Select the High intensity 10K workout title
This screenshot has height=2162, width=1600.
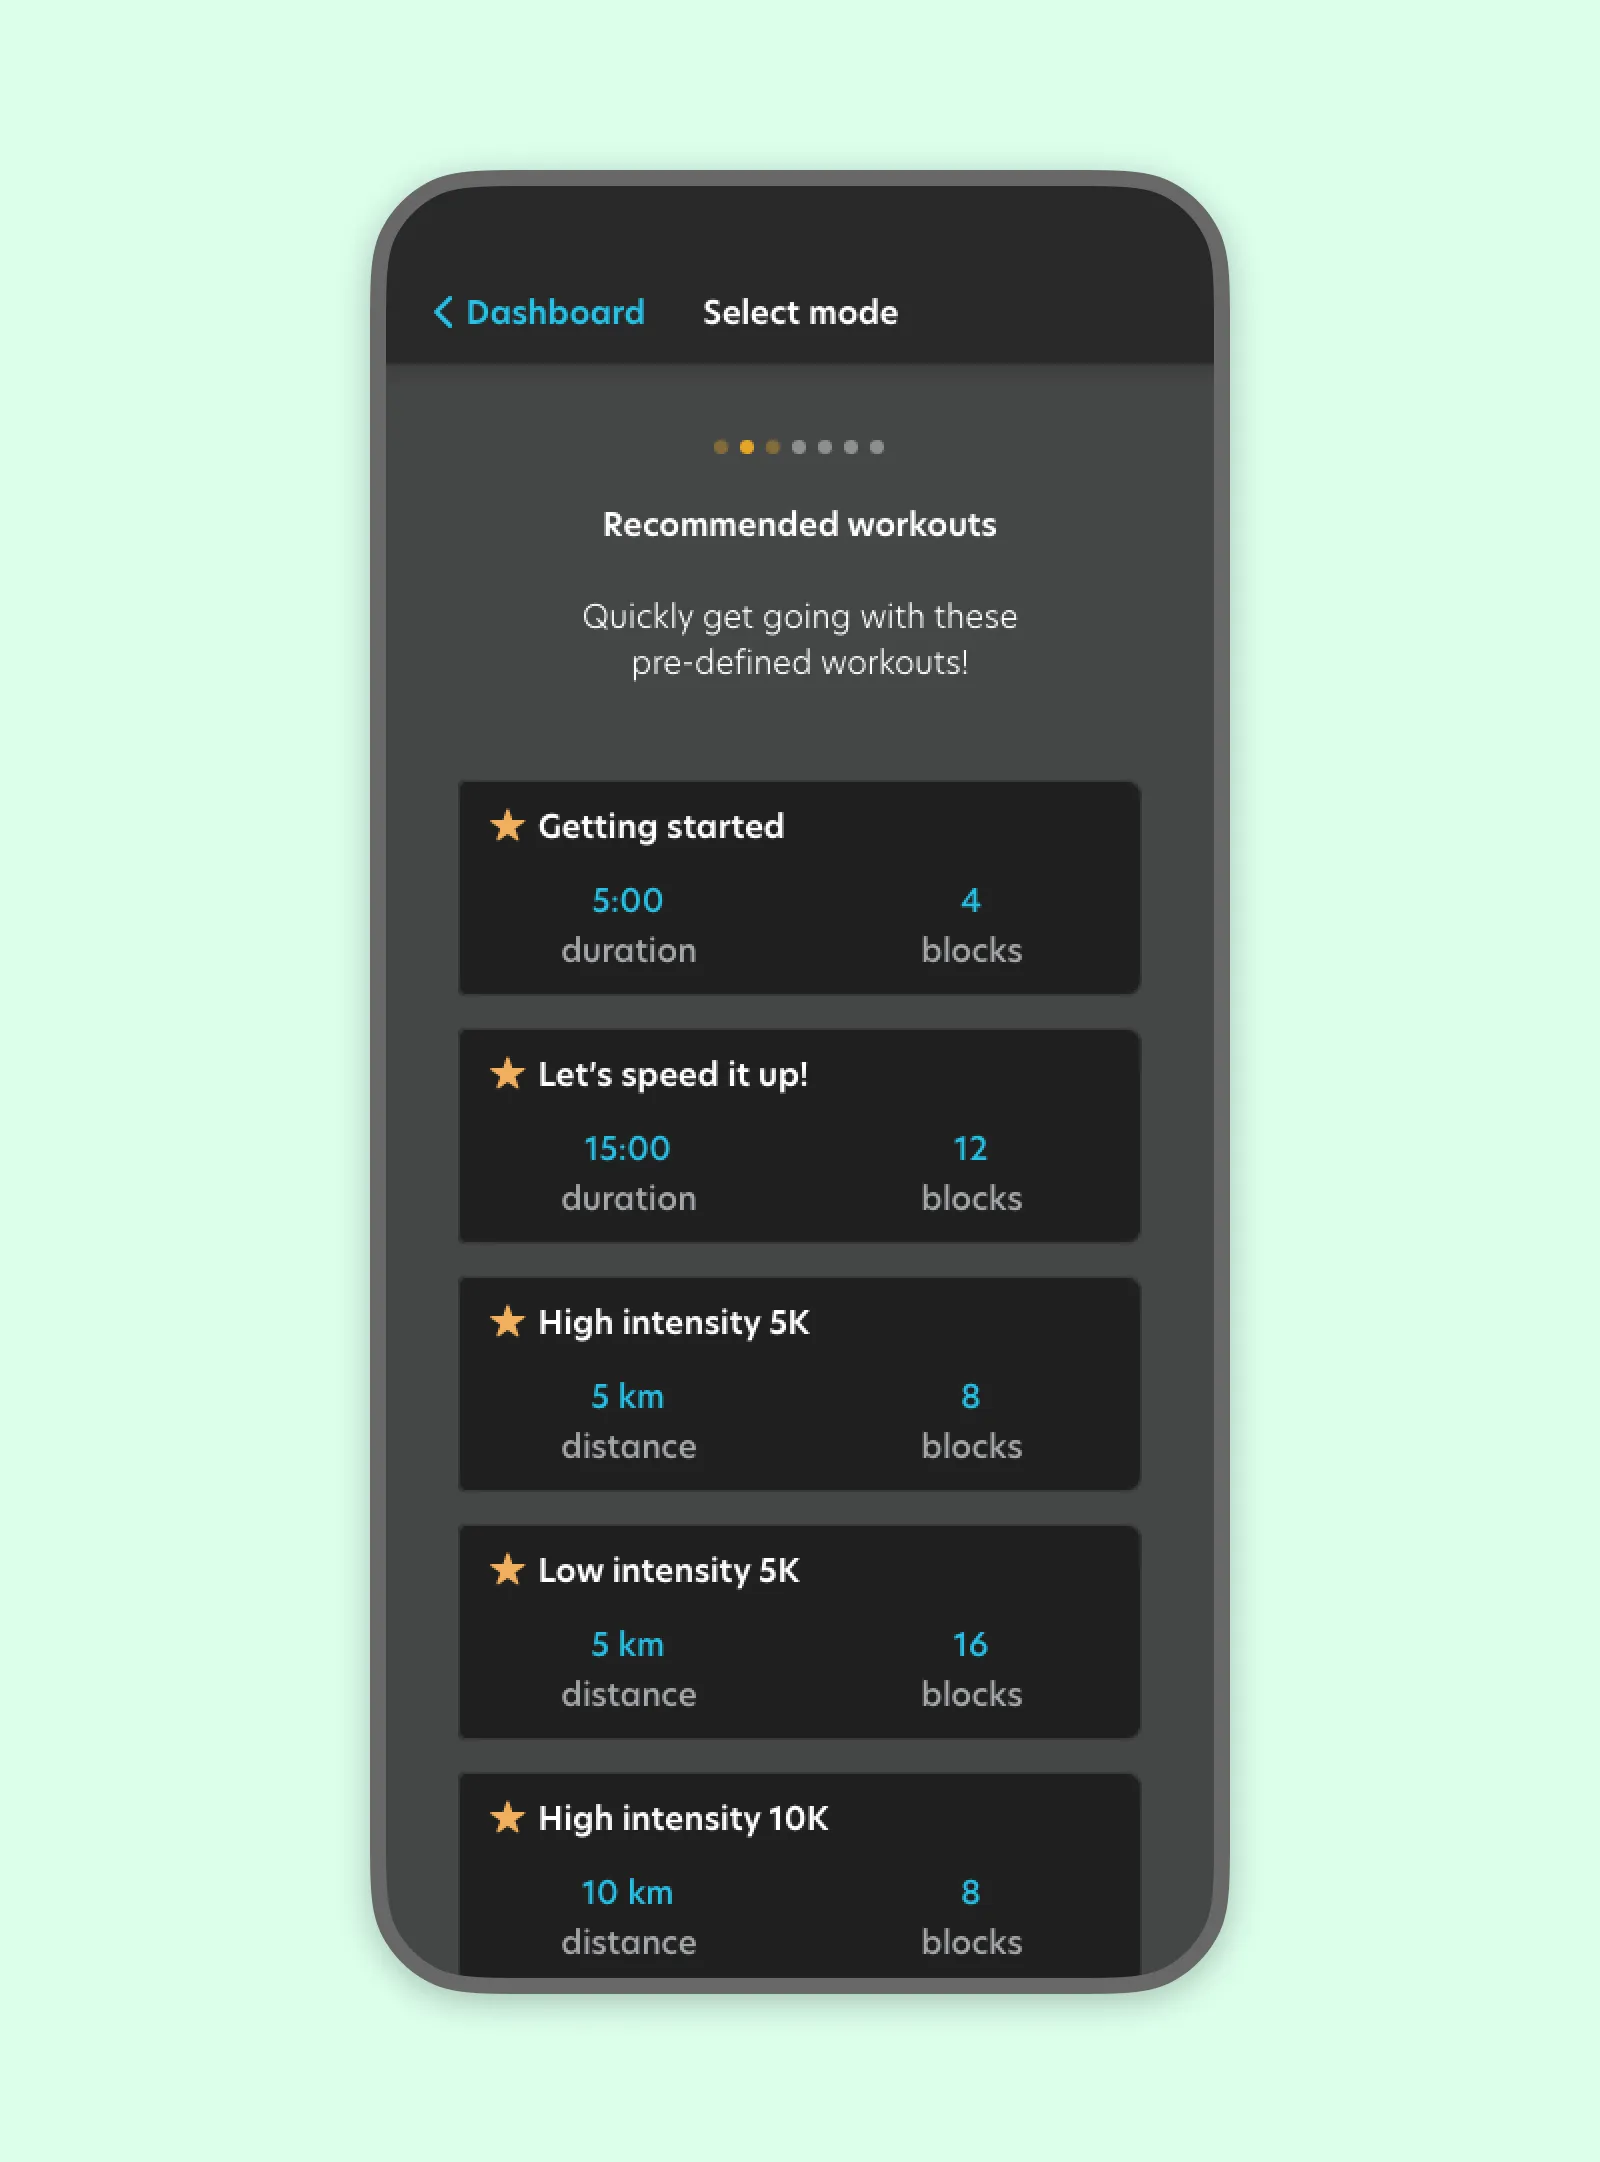pyautogui.click(x=683, y=1818)
